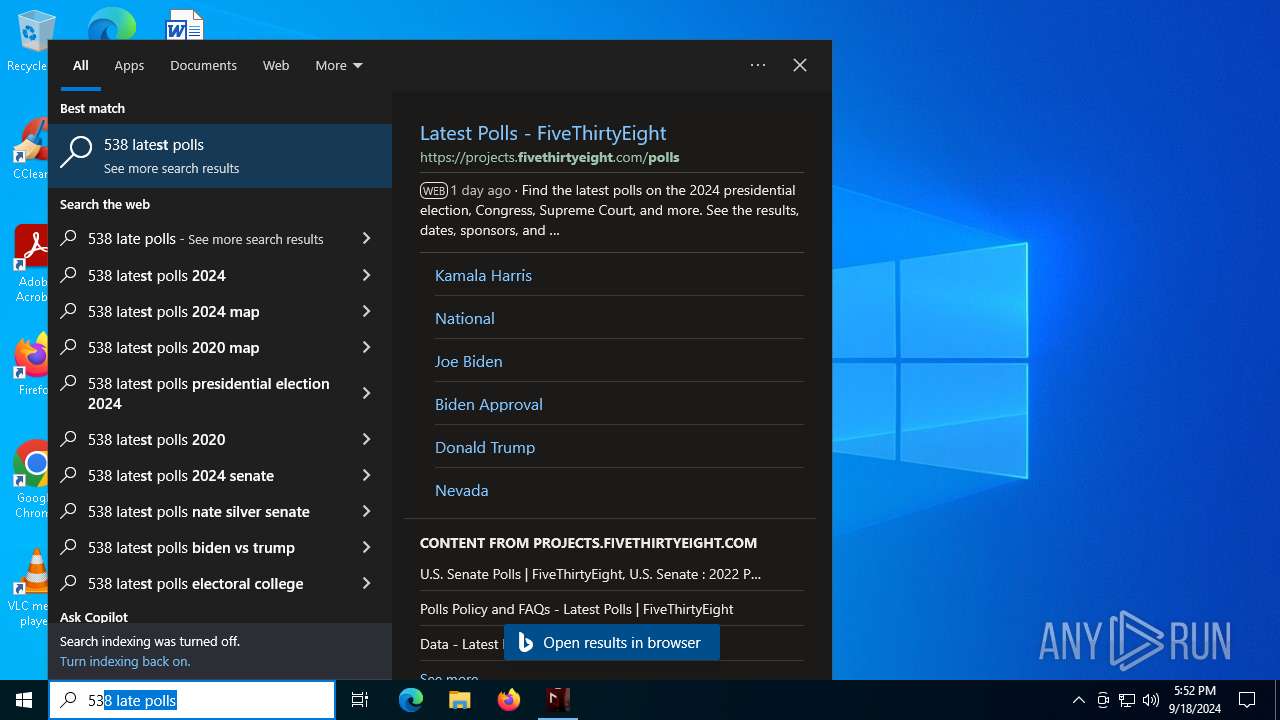Image resolution: width=1280 pixels, height=720 pixels.
Task: Close the search panel with X
Action: [x=800, y=65]
